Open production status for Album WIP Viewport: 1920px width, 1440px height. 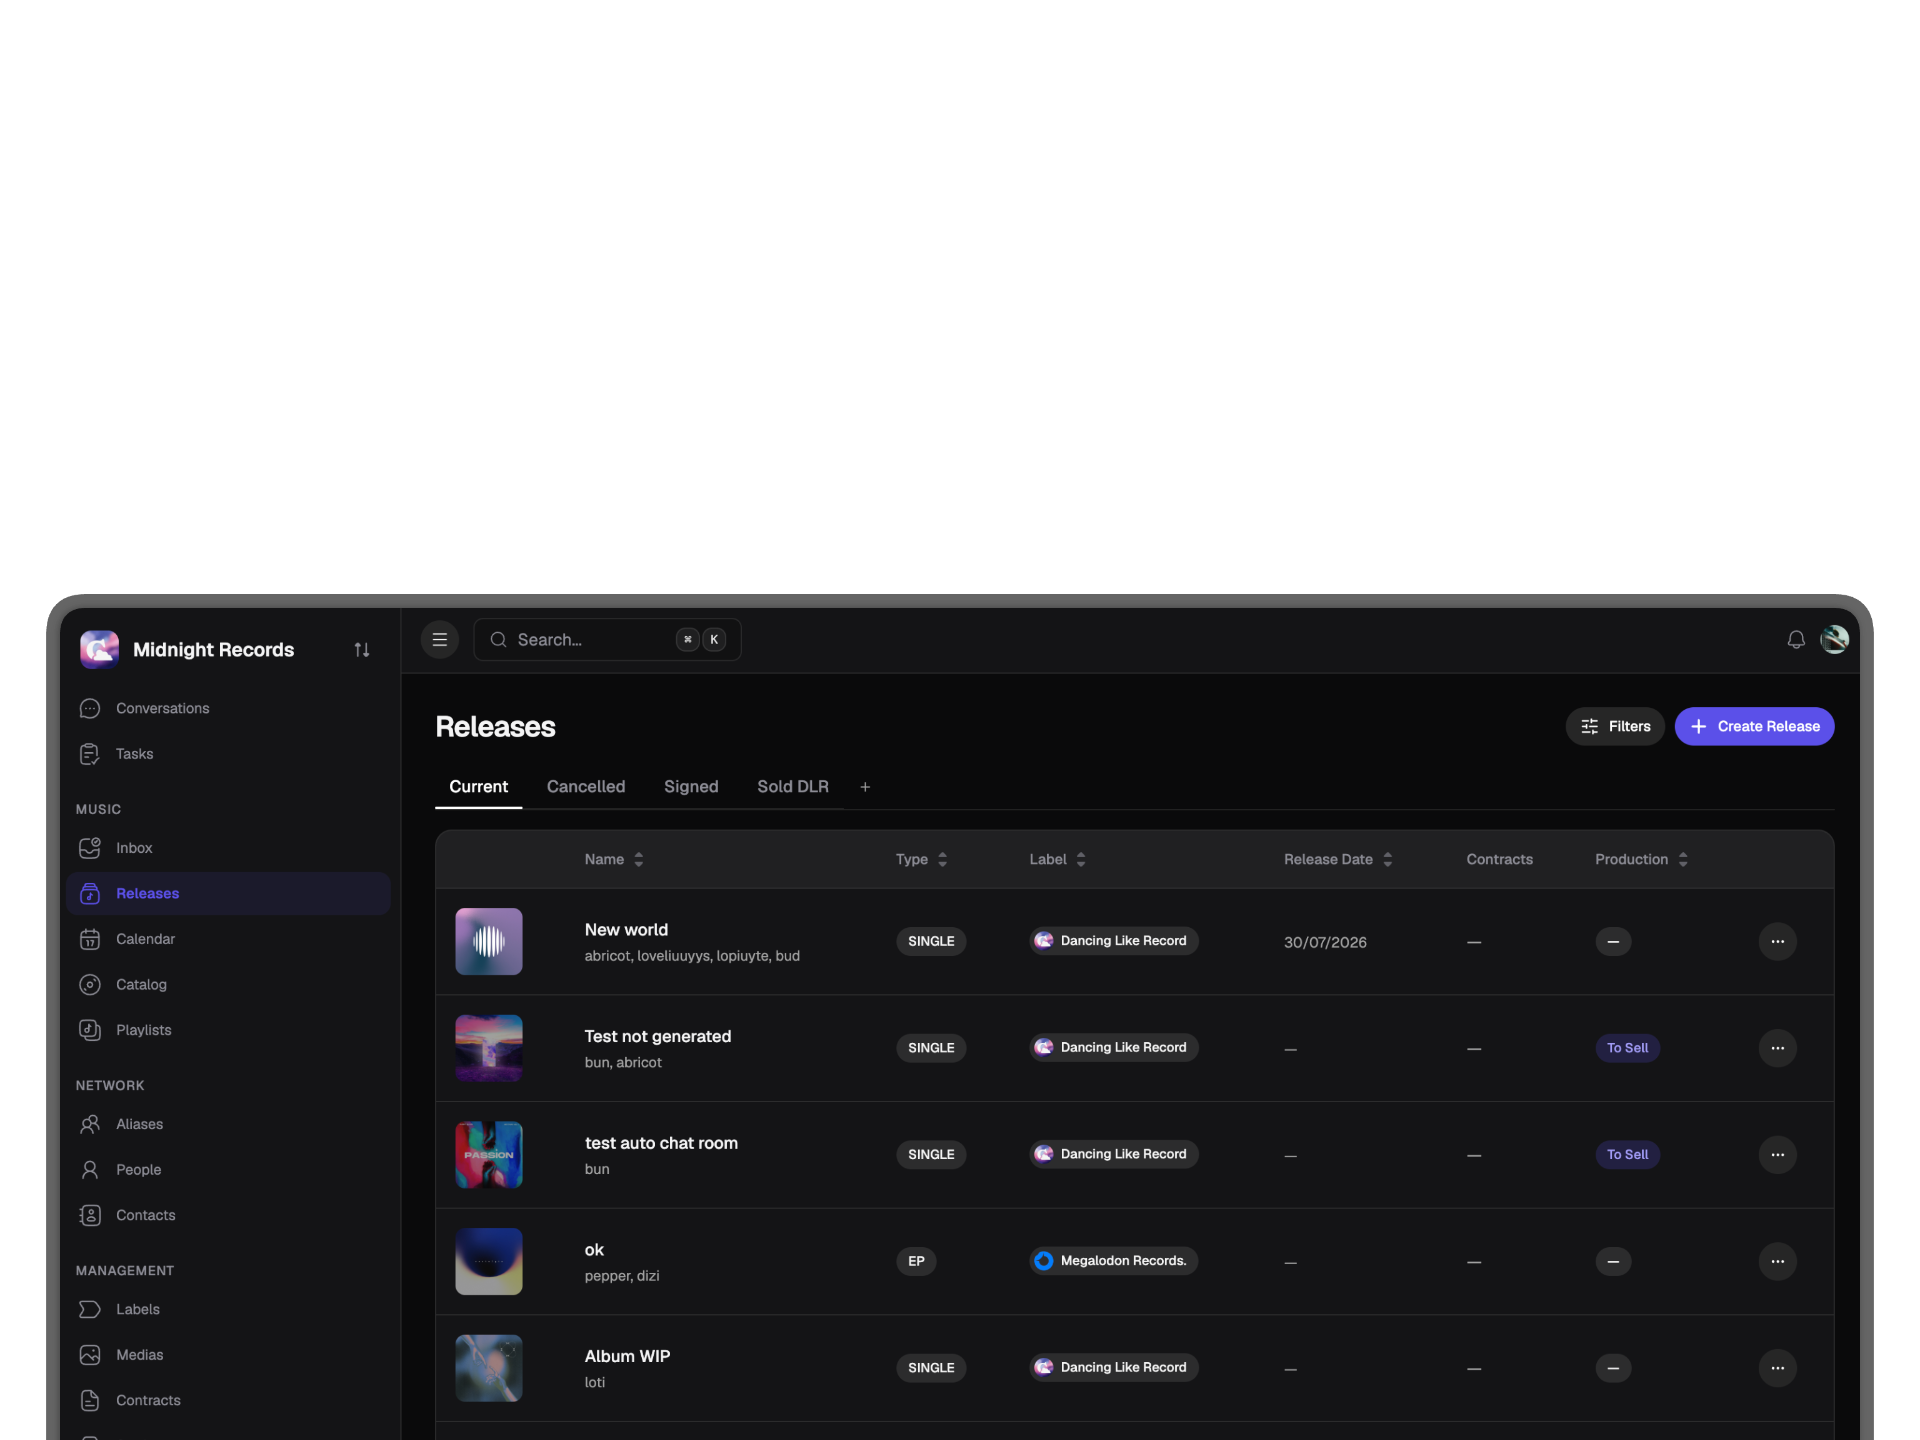point(1613,1368)
